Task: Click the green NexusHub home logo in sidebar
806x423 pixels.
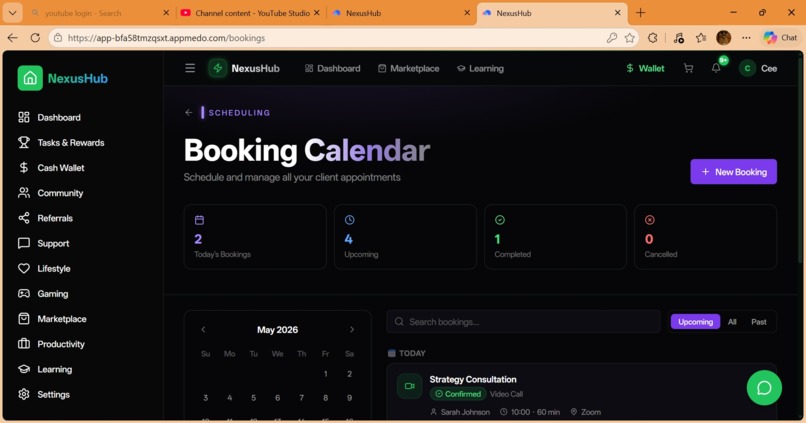Action: (x=30, y=78)
